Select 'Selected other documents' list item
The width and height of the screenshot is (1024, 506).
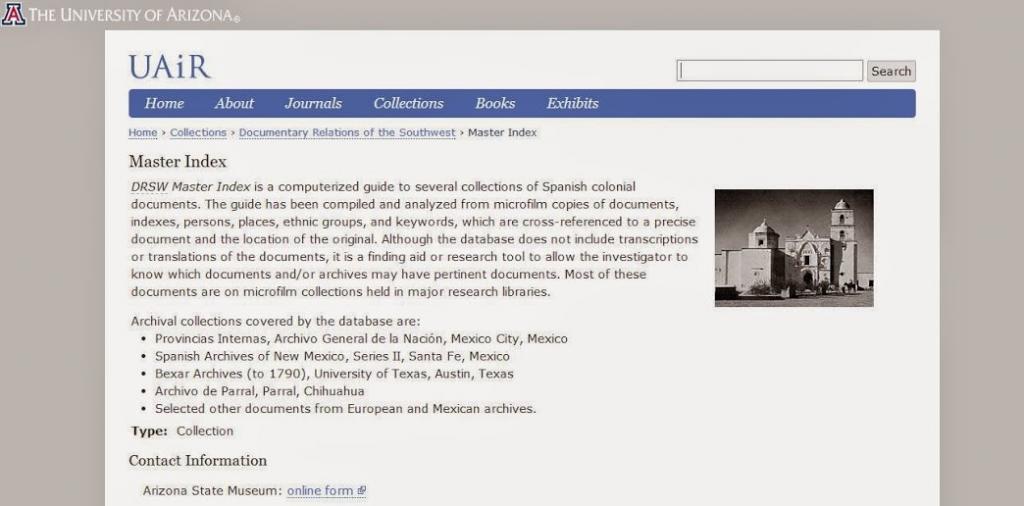pos(345,409)
